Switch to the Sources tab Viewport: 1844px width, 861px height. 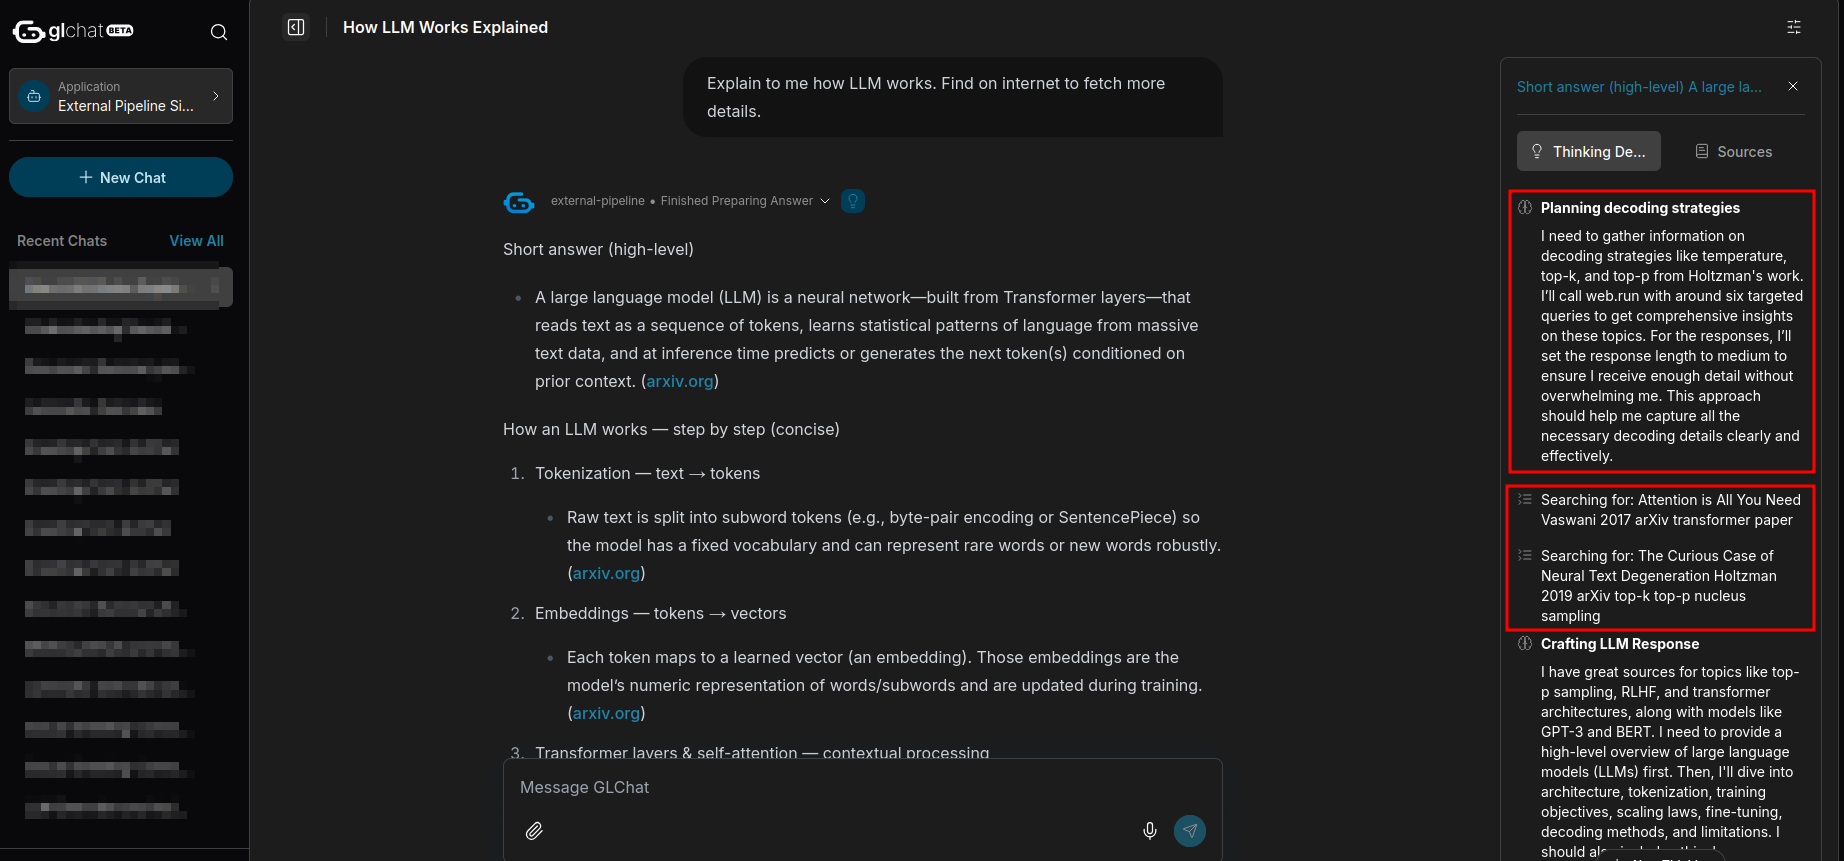(1733, 152)
